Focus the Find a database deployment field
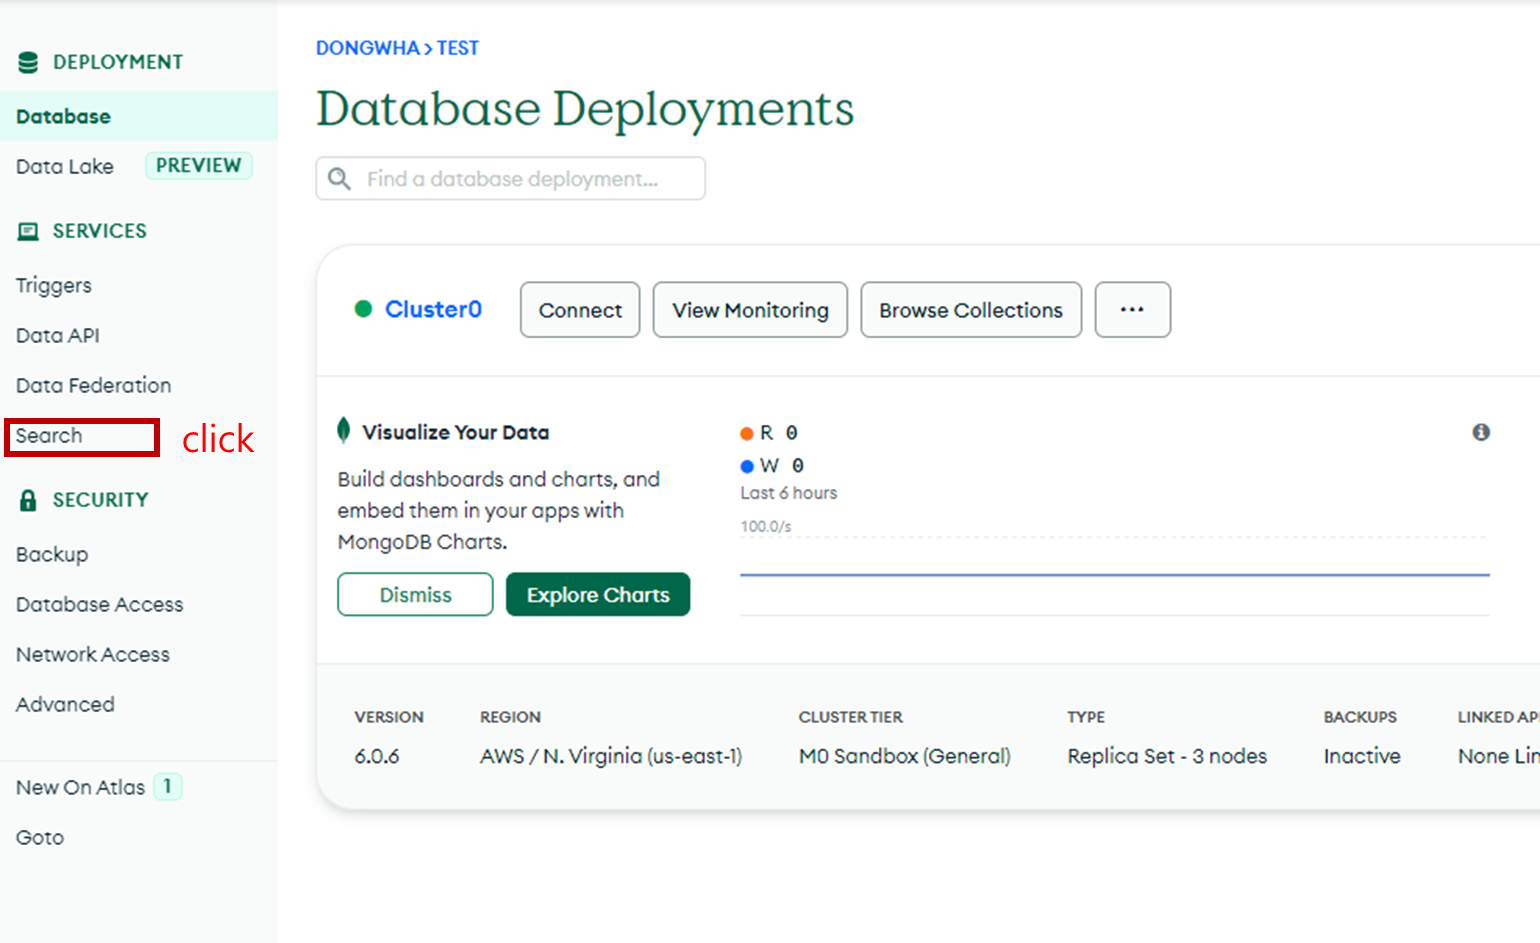The image size is (1540, 943). (x=511, y=179)
